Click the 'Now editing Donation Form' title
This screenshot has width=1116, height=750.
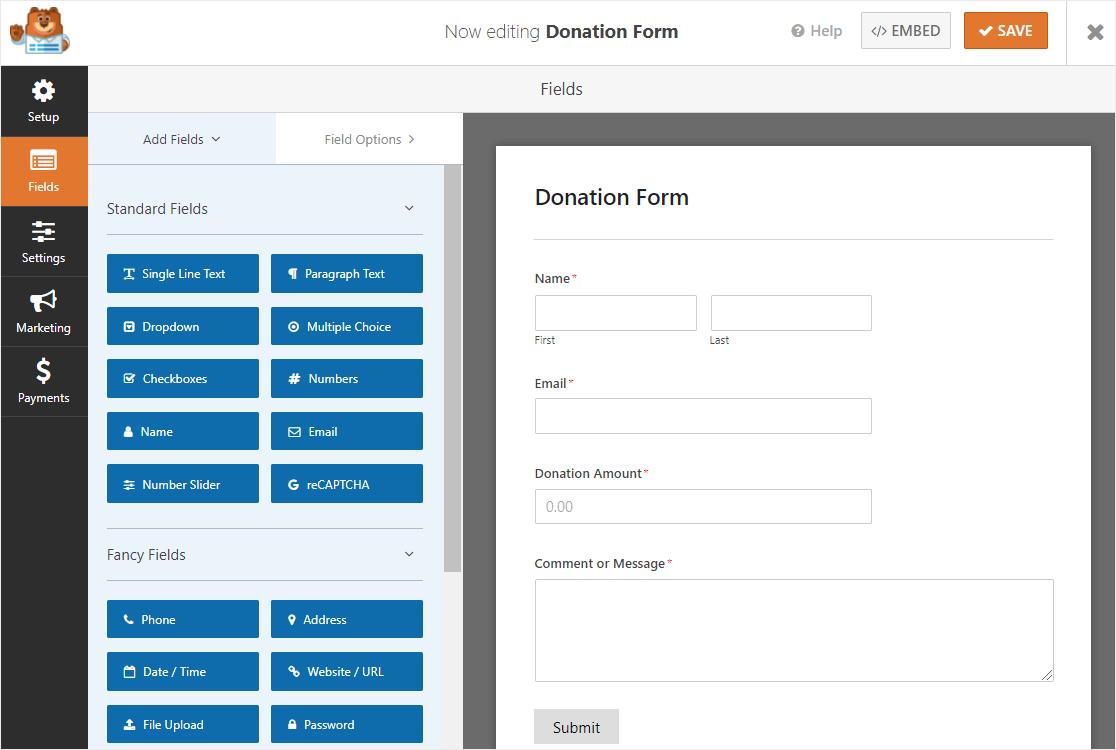pos(561,32)
